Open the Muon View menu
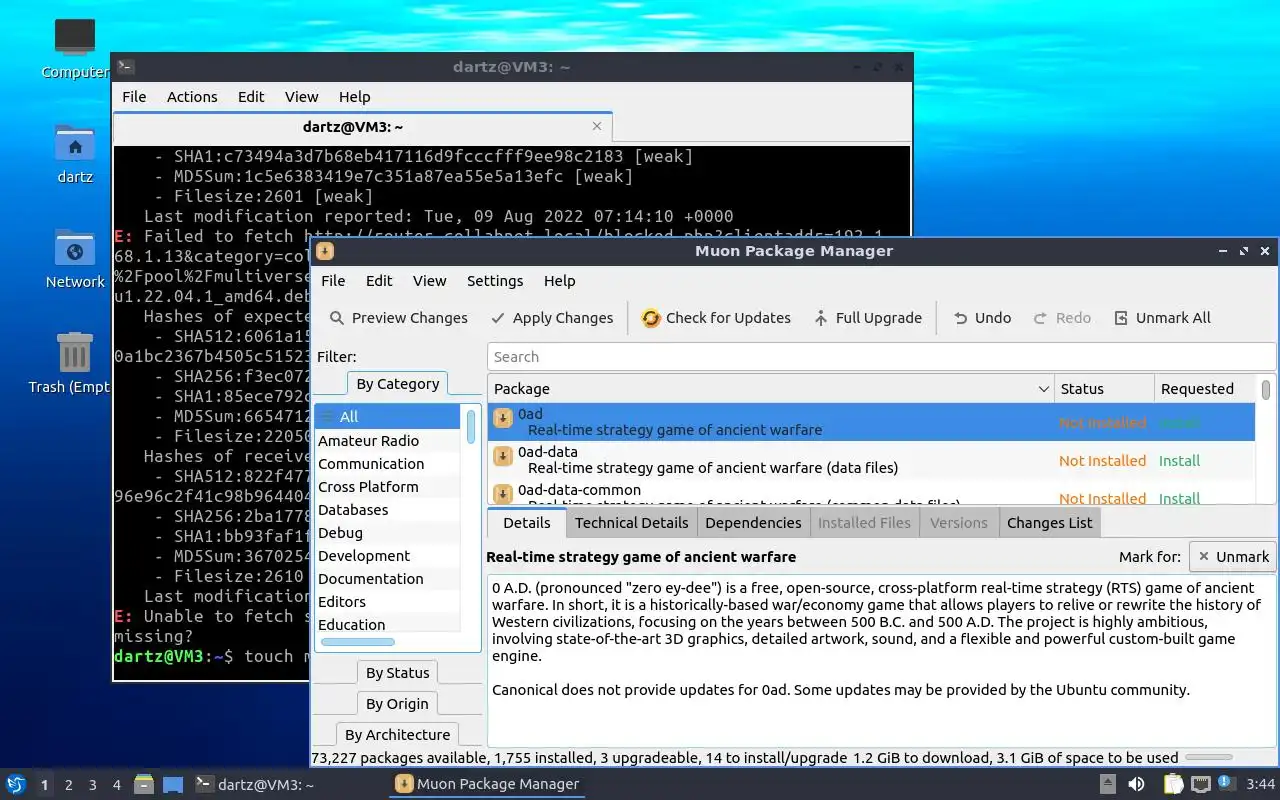The height and width of the screenshot is (800, 1280). click(x=429, y=281)
